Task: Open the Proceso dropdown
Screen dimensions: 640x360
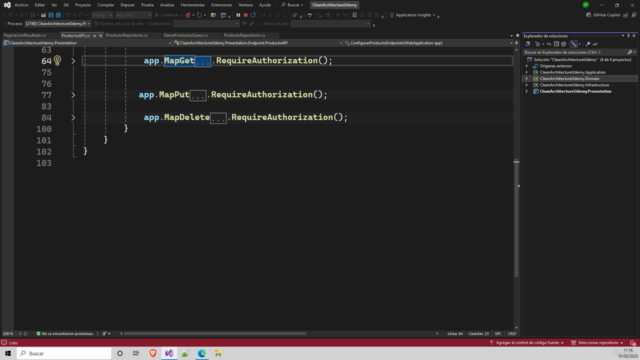Action: [x=58, y=24]
